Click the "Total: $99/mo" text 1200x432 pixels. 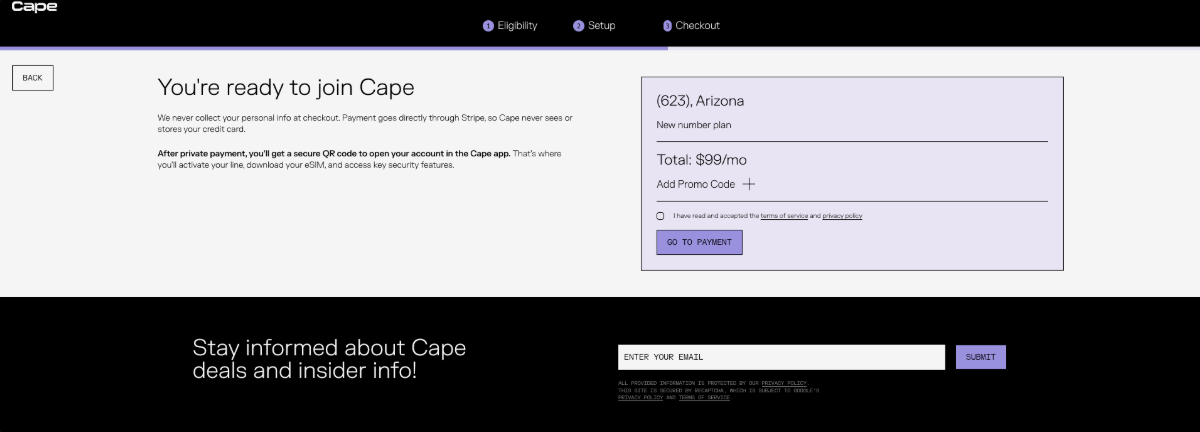[x=701, y=159]
